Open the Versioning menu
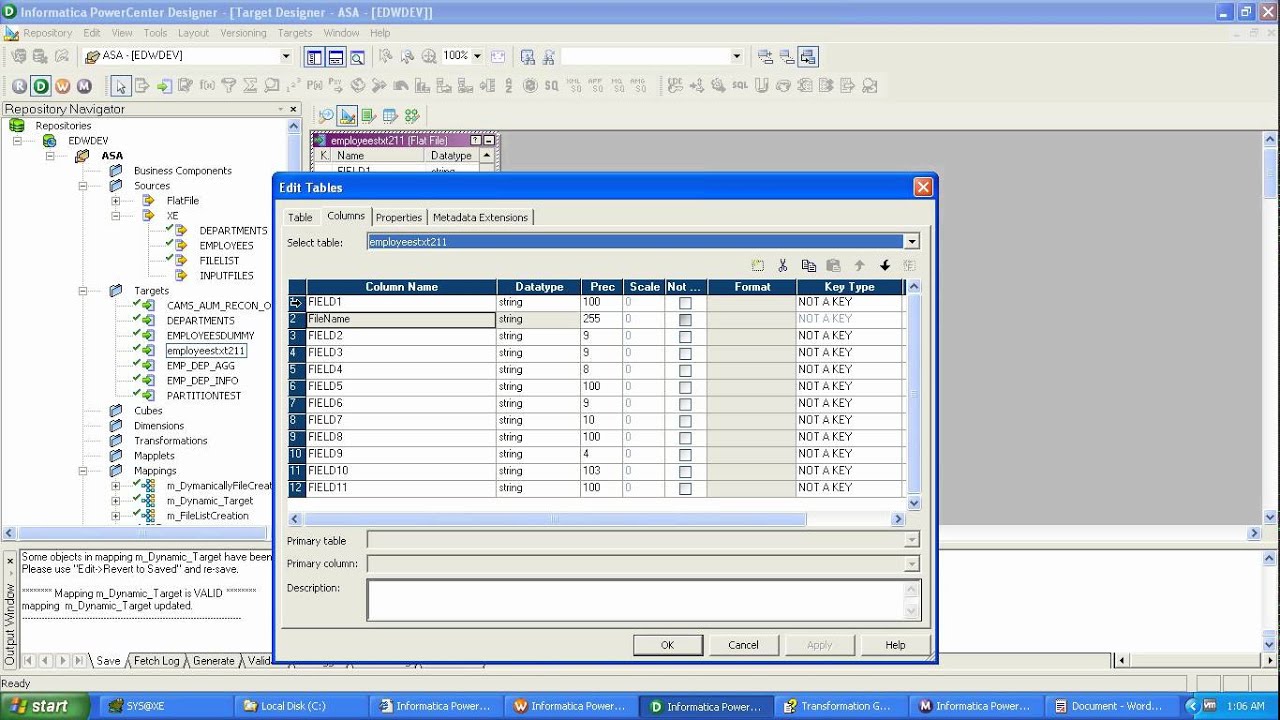 click(x=244, y=33)
